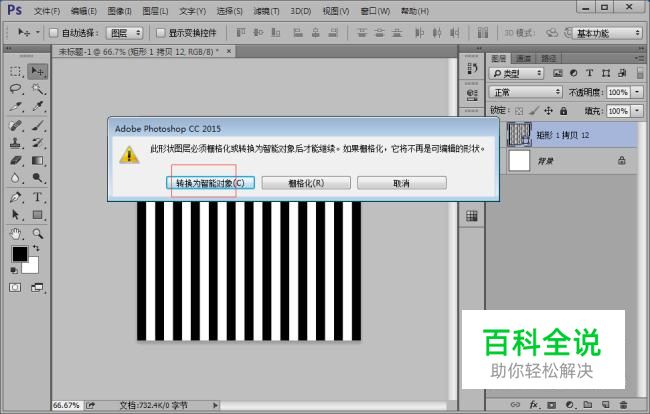Toggle the layer filtering switch
The height and width of the screenshot is (414, 650).
[640, 73]
